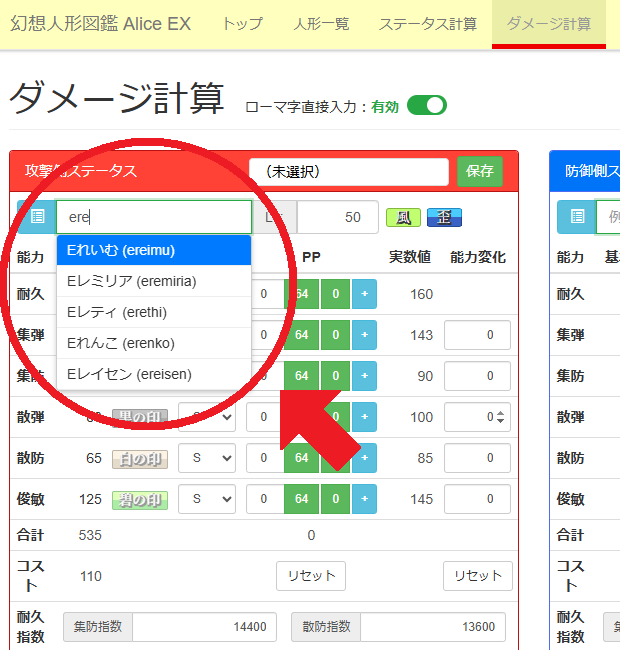Focus the 散防 PP input field
The height and width of the screenshot is (650, 620).
265,458
